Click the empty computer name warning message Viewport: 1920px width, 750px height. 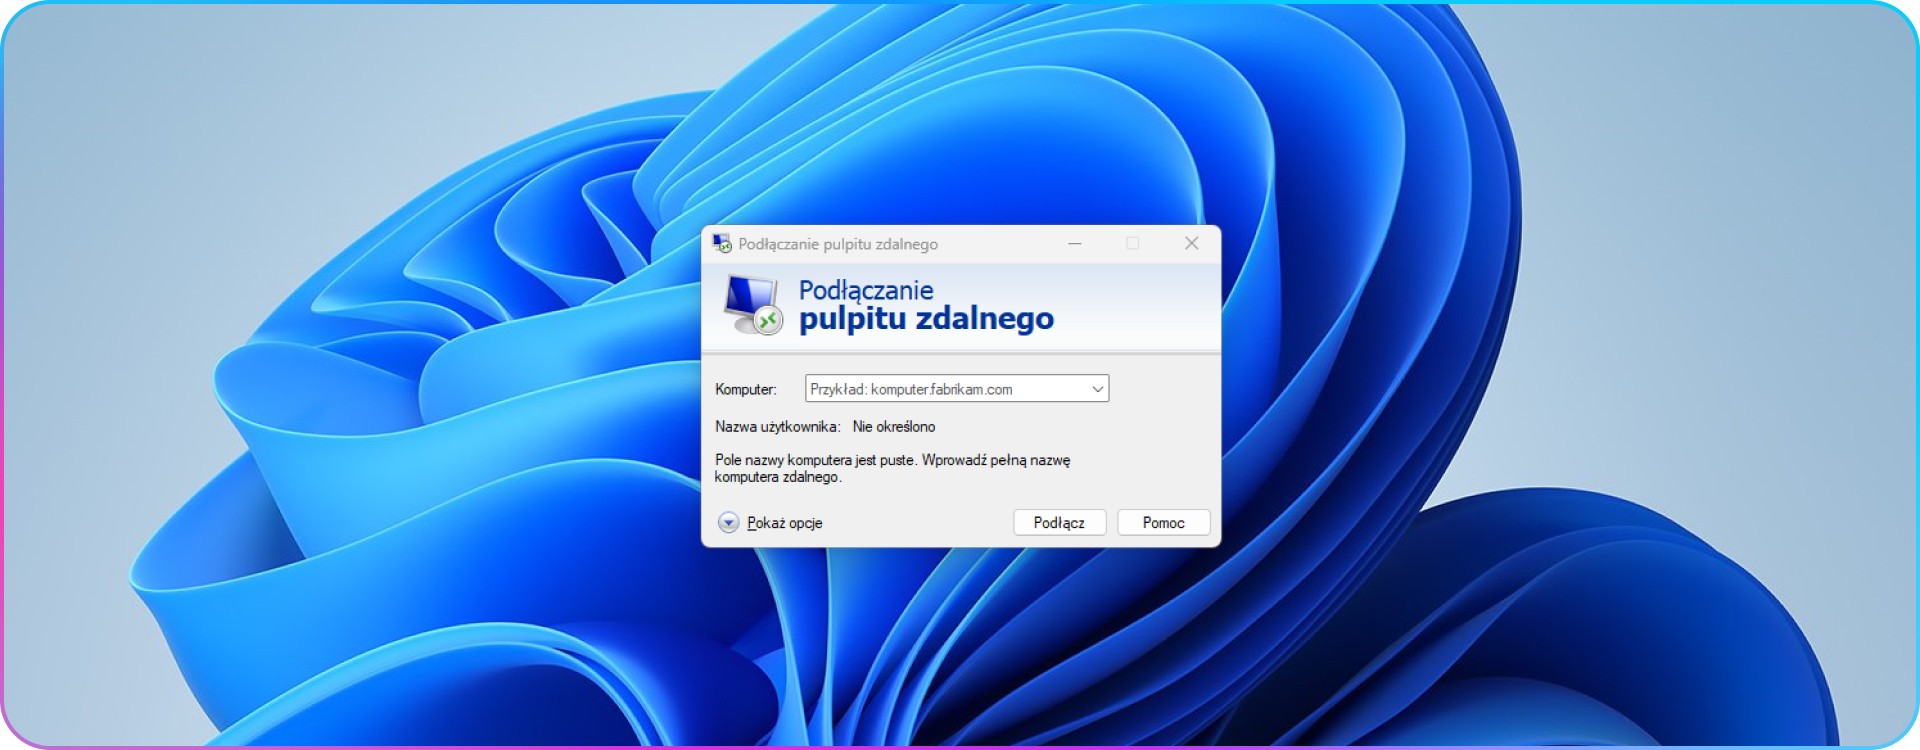pos(891,468)
